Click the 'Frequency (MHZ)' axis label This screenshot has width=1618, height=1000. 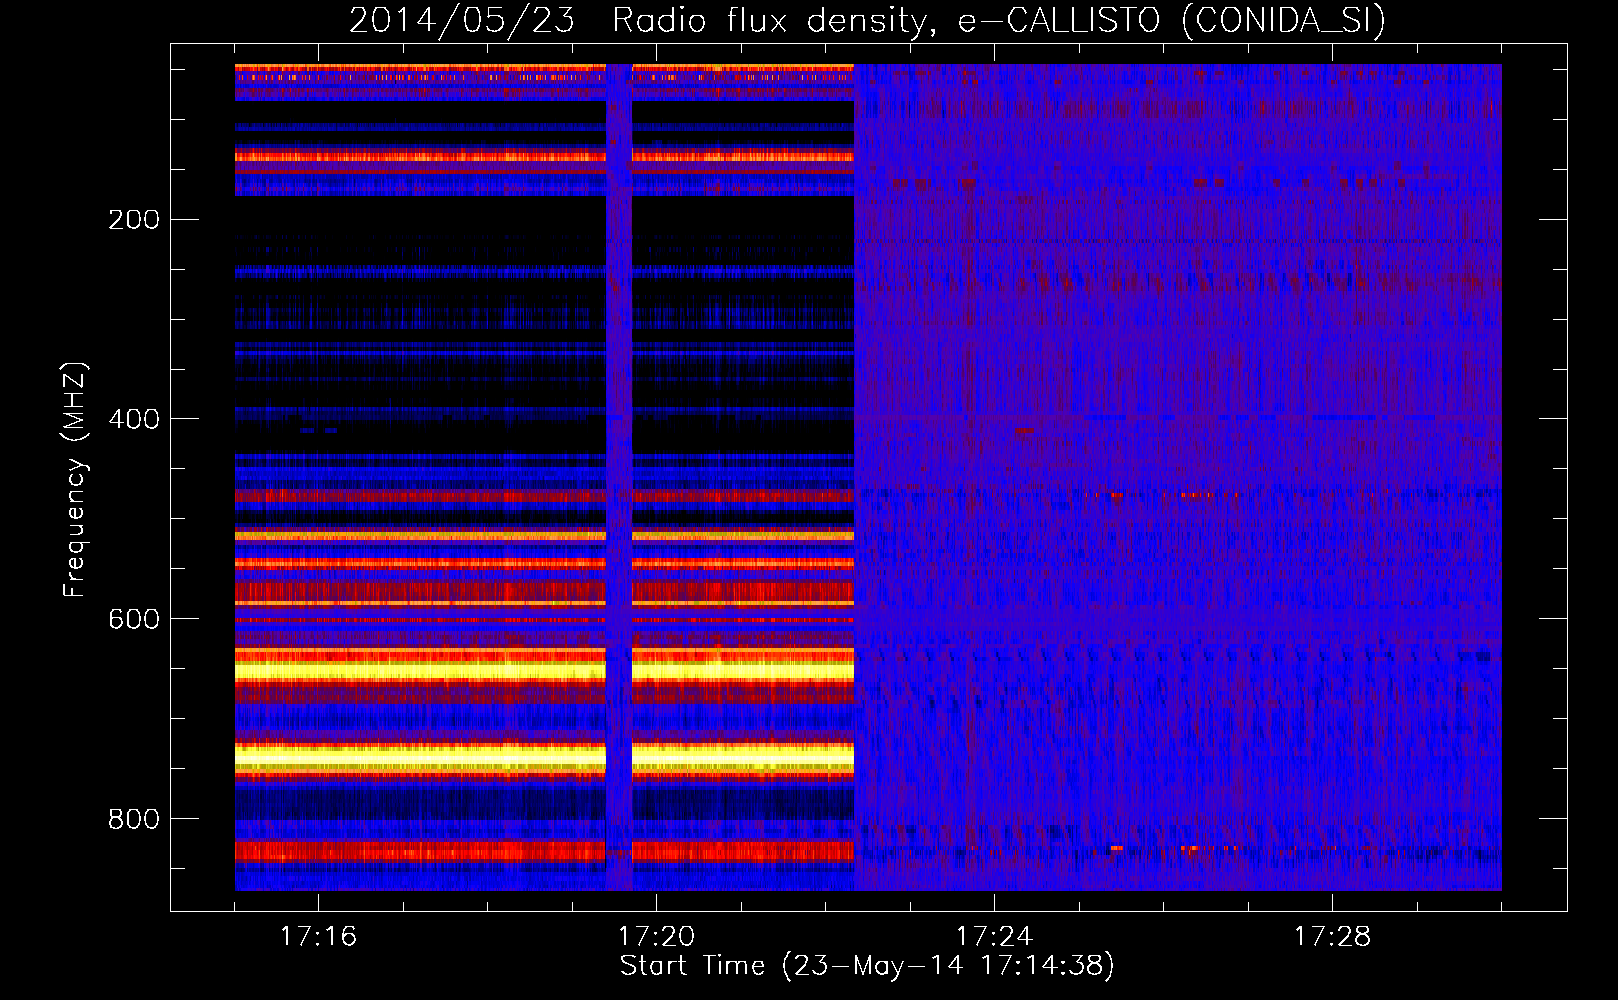click(75, 480)
